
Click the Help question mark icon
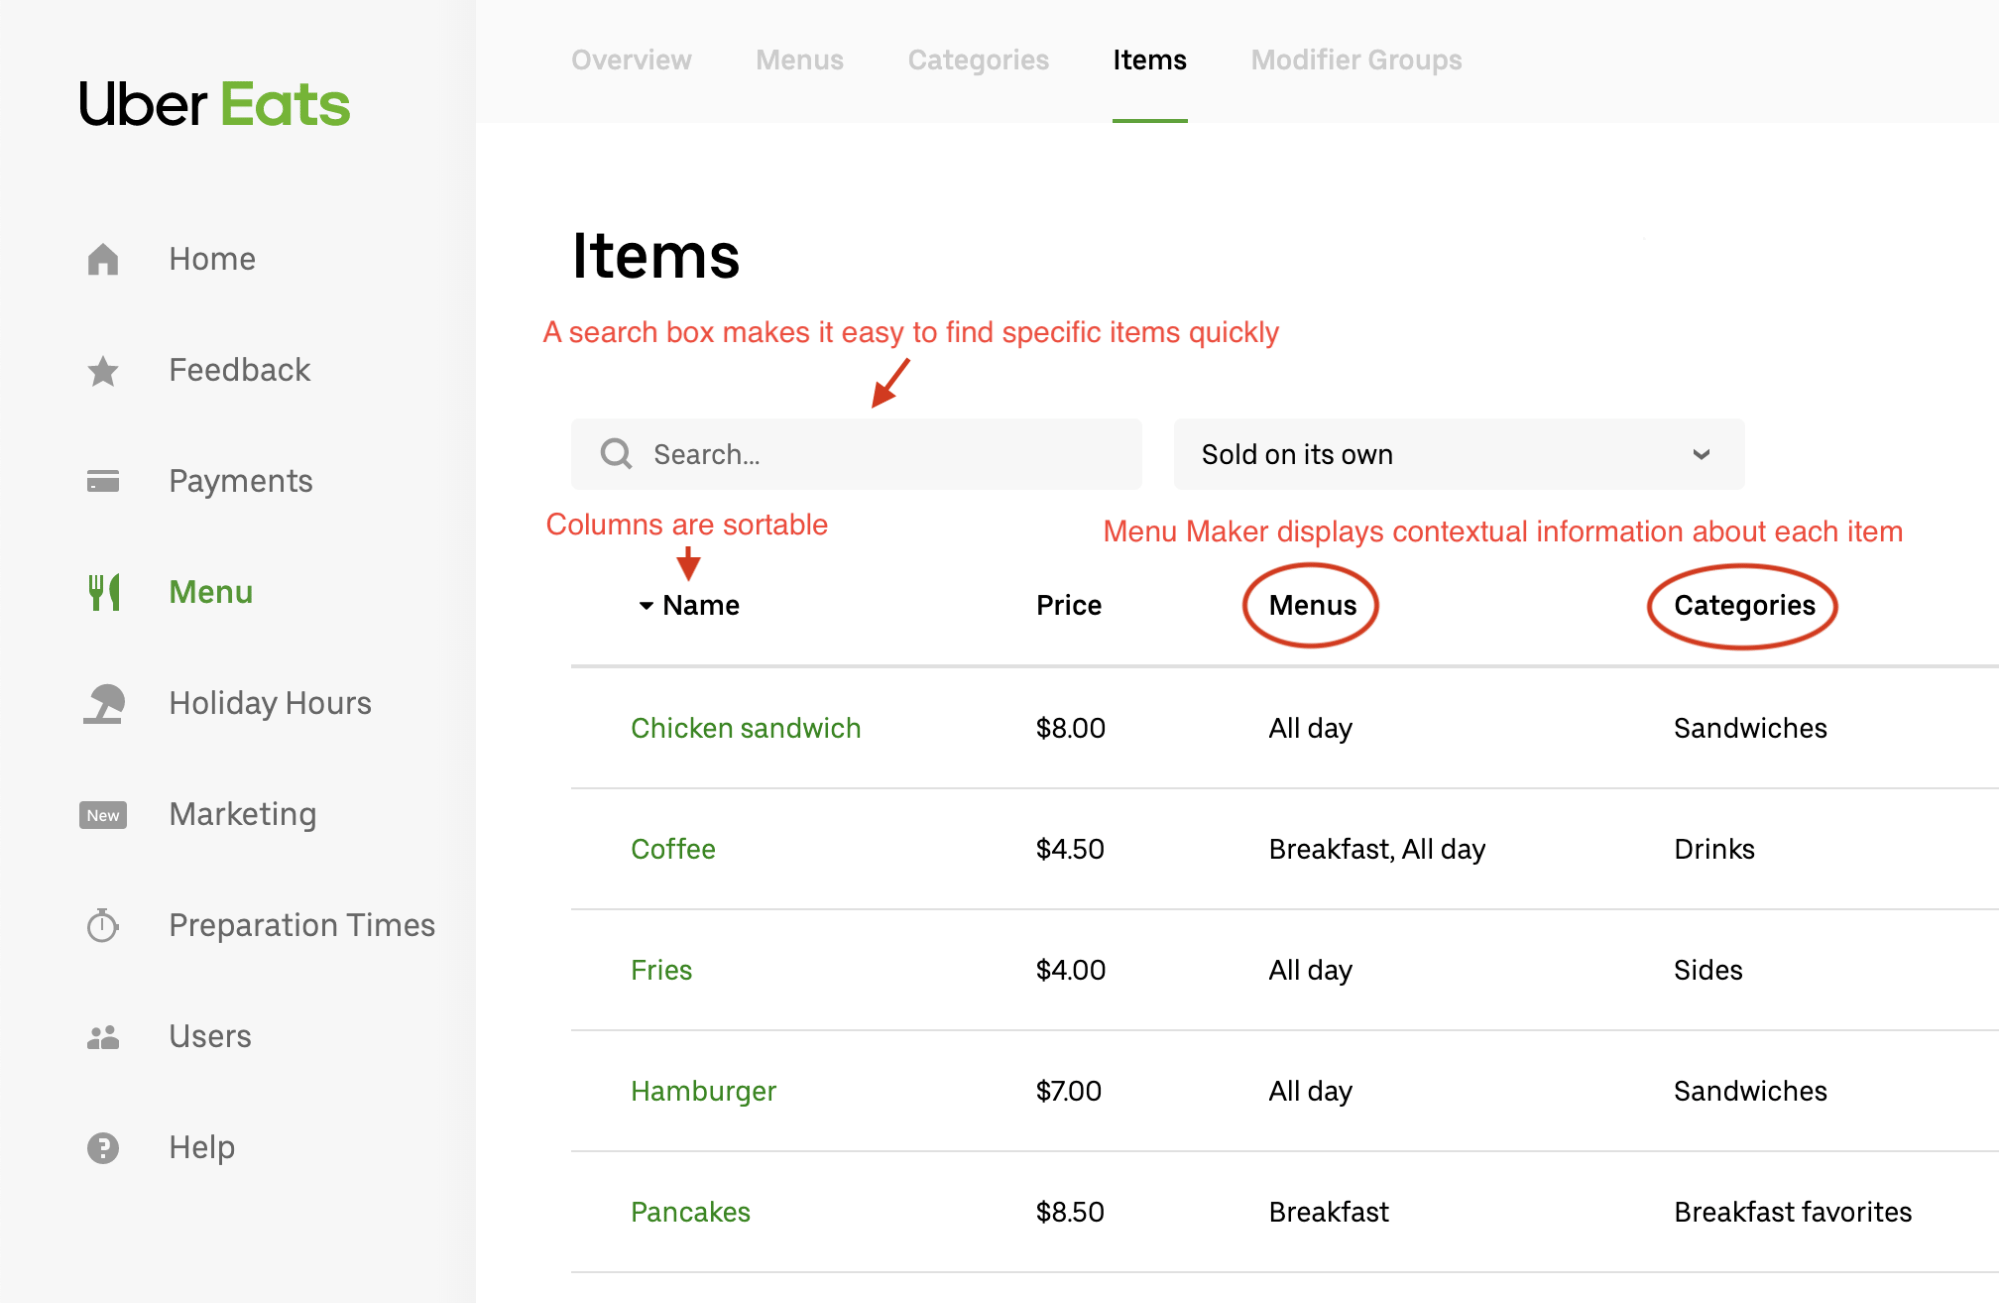click(103, 1148)
